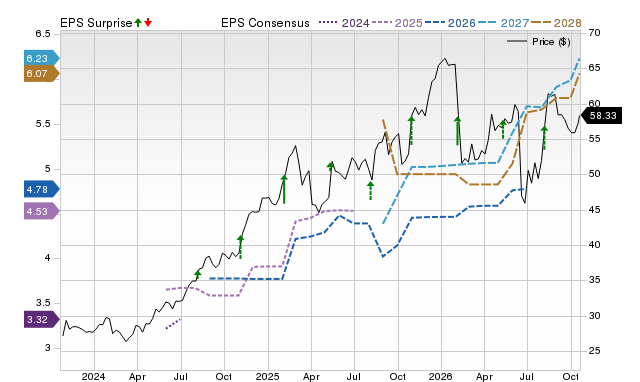Viewport: 640px width, 382px height.
Task: Click the 65 label on the price axis
Action: click(x=594, y=68)
